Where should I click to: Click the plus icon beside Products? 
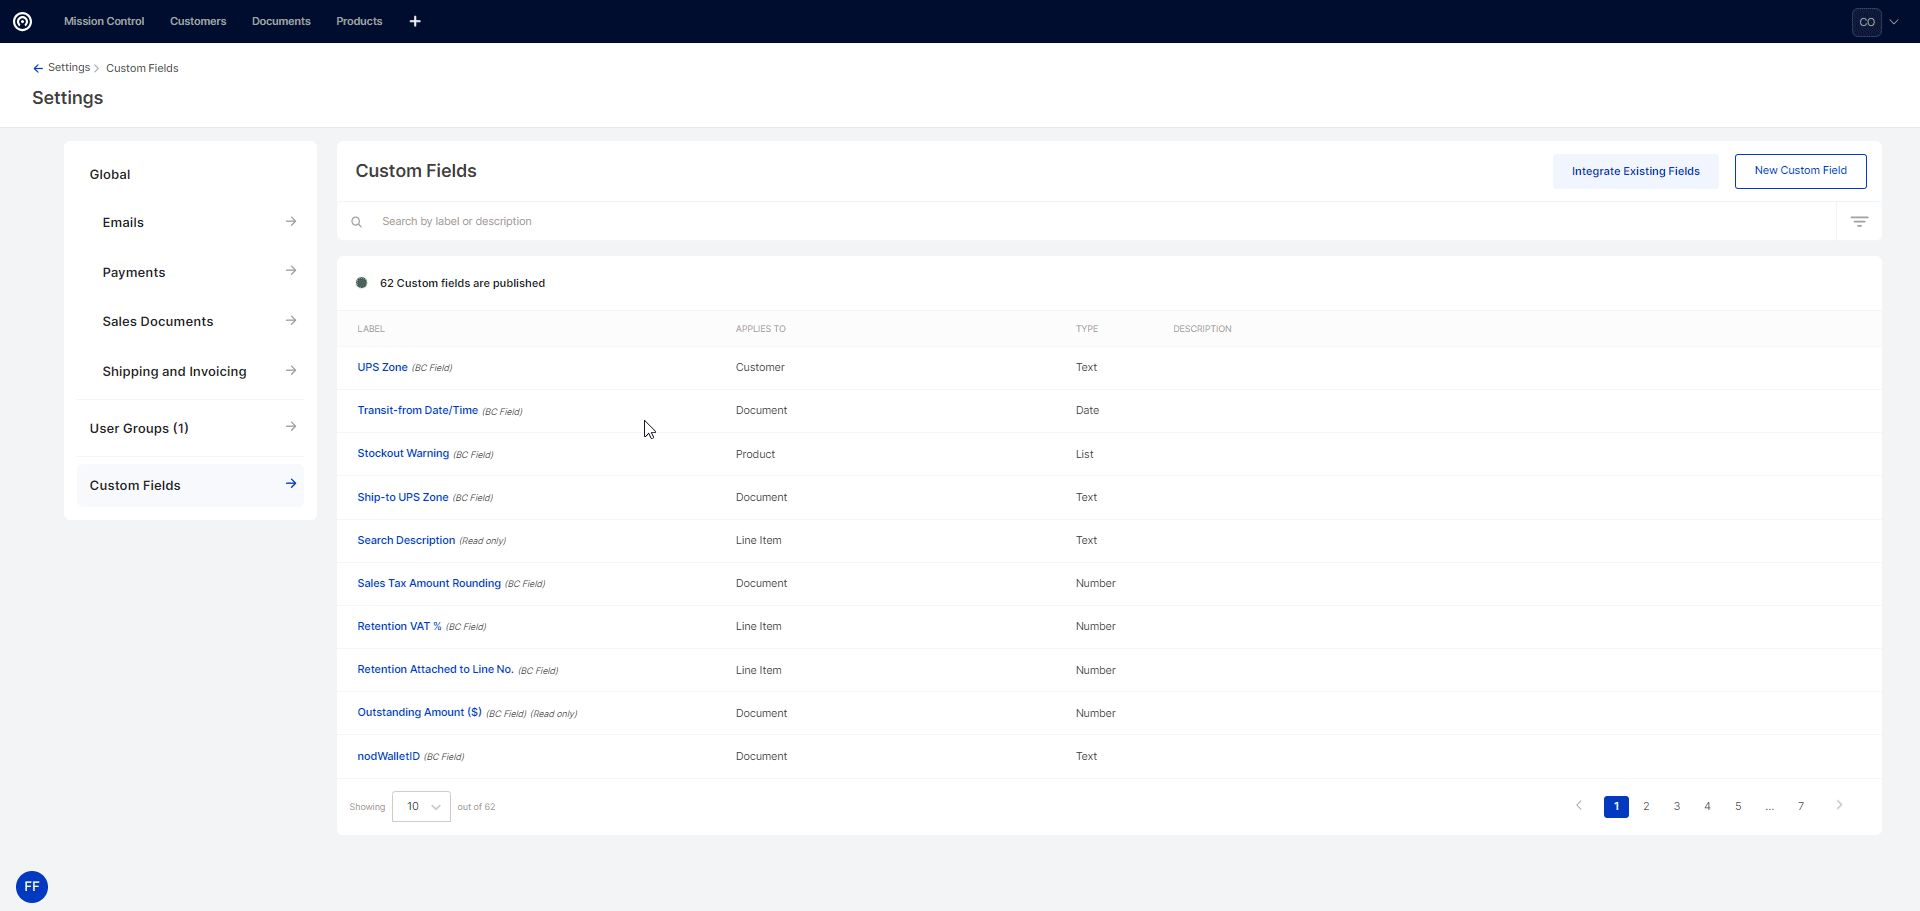click(415, 21)
